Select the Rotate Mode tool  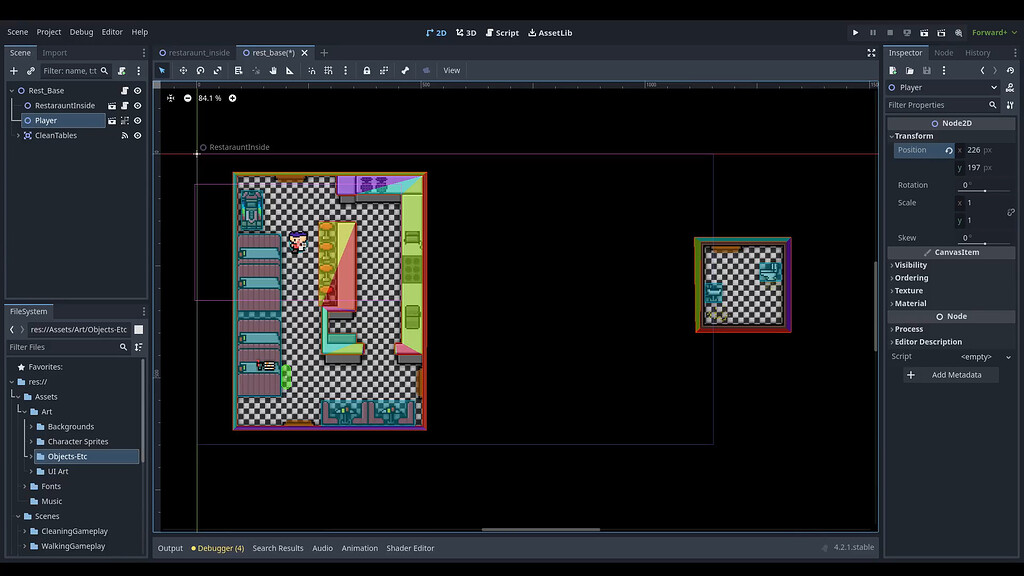pos(200,71)
